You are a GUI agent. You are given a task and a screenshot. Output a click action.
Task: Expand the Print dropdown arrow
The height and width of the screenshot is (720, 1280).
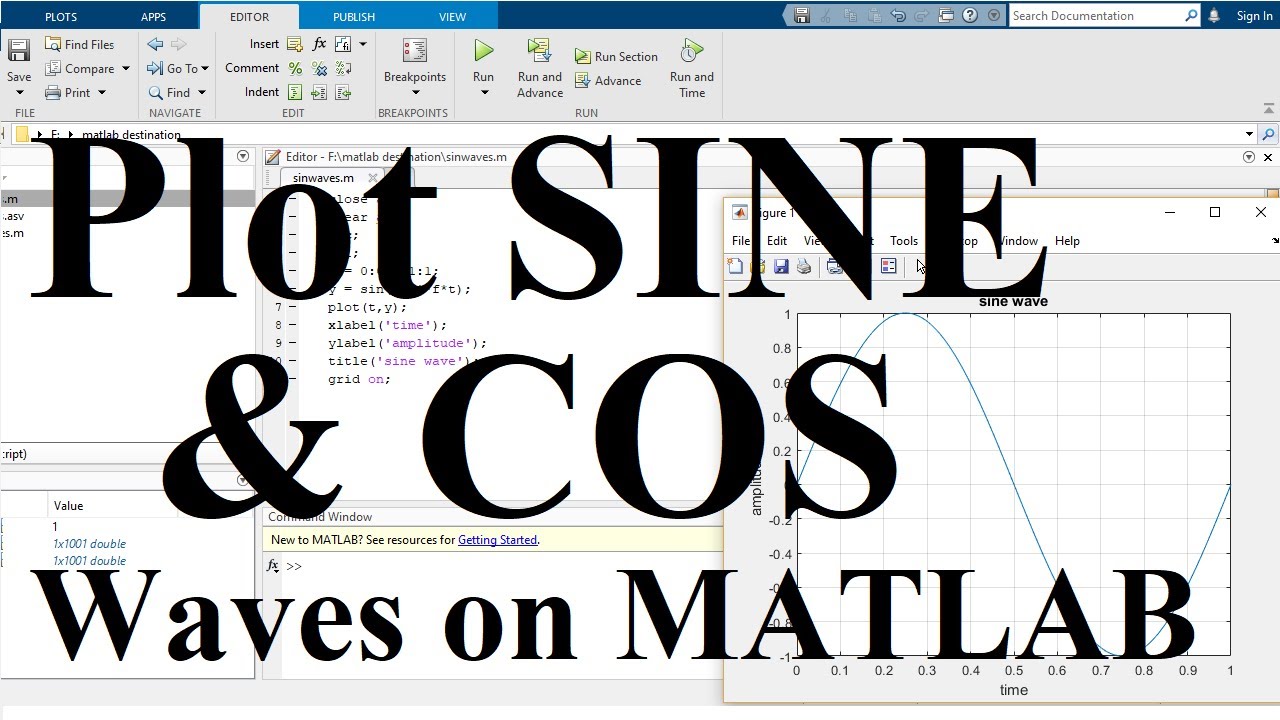click(100, 93)
